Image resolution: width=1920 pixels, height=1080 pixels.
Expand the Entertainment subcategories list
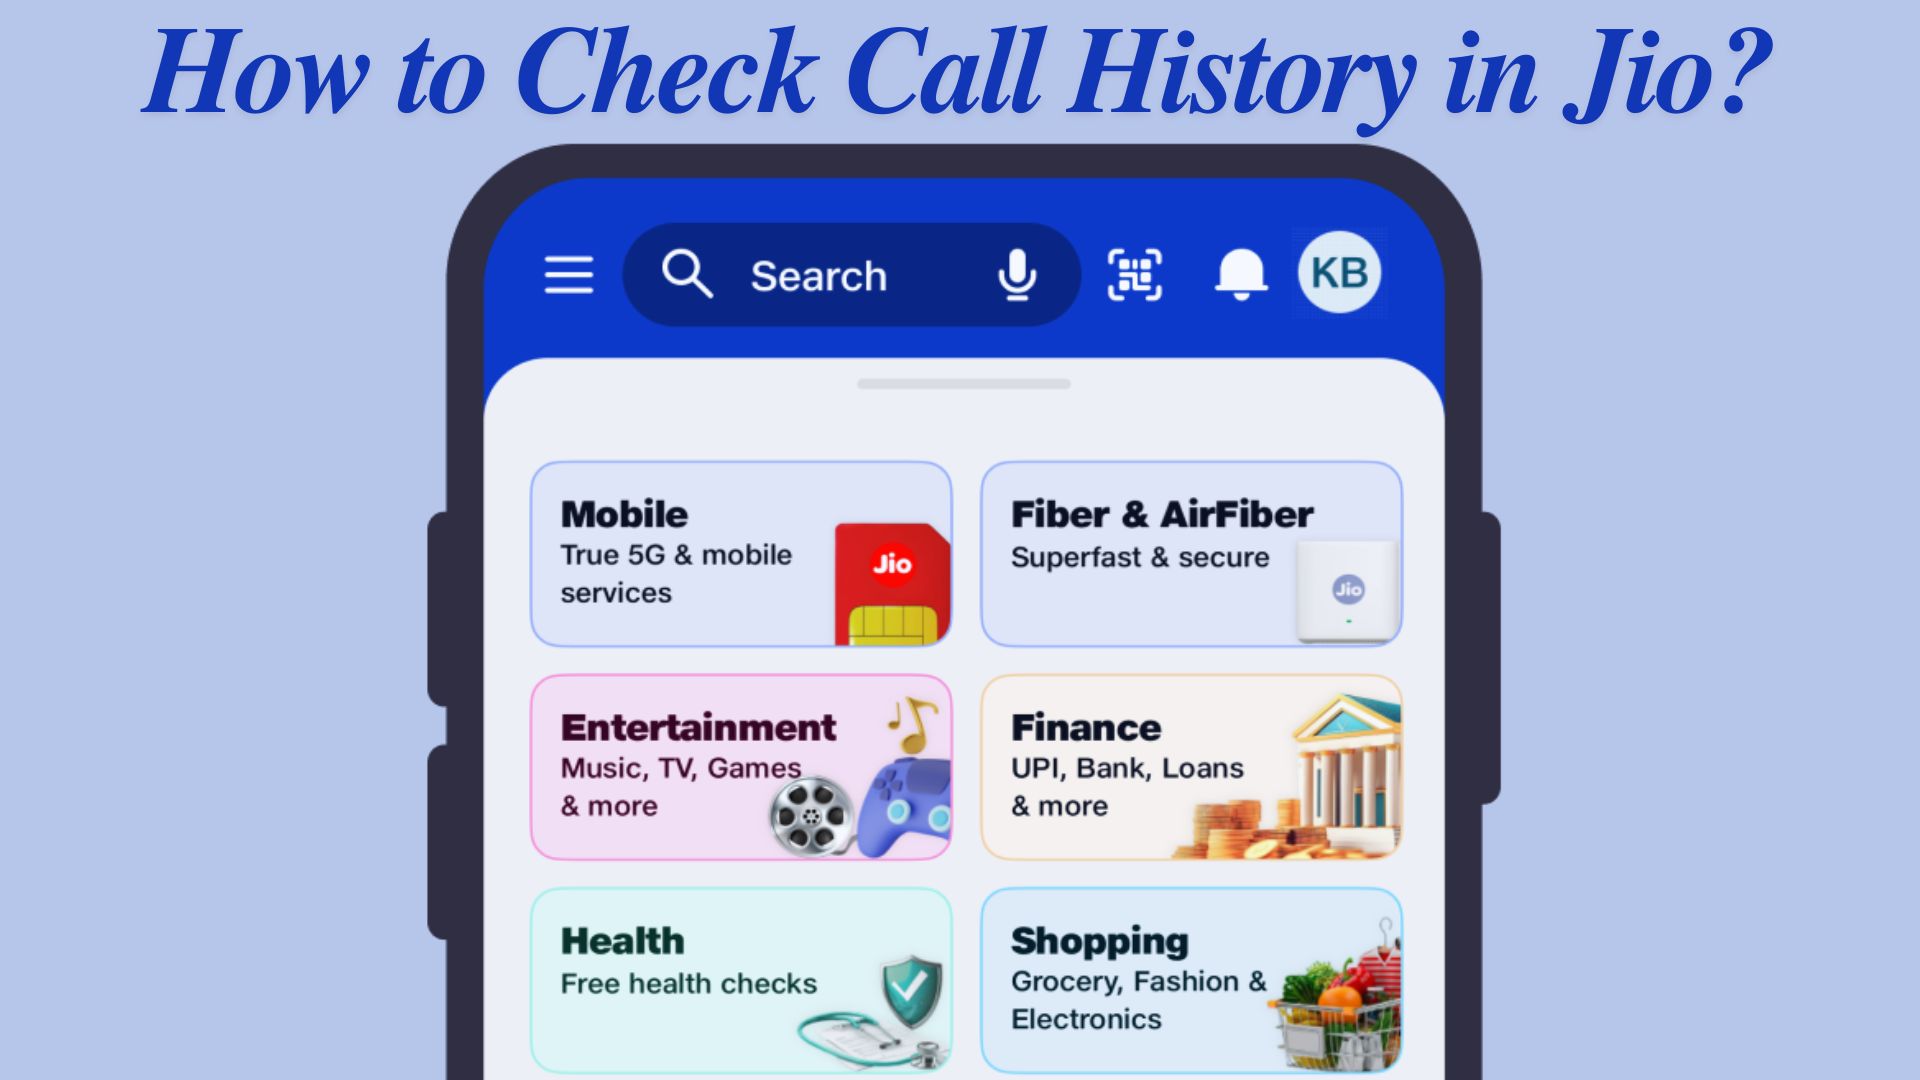[x=740, y=767]
